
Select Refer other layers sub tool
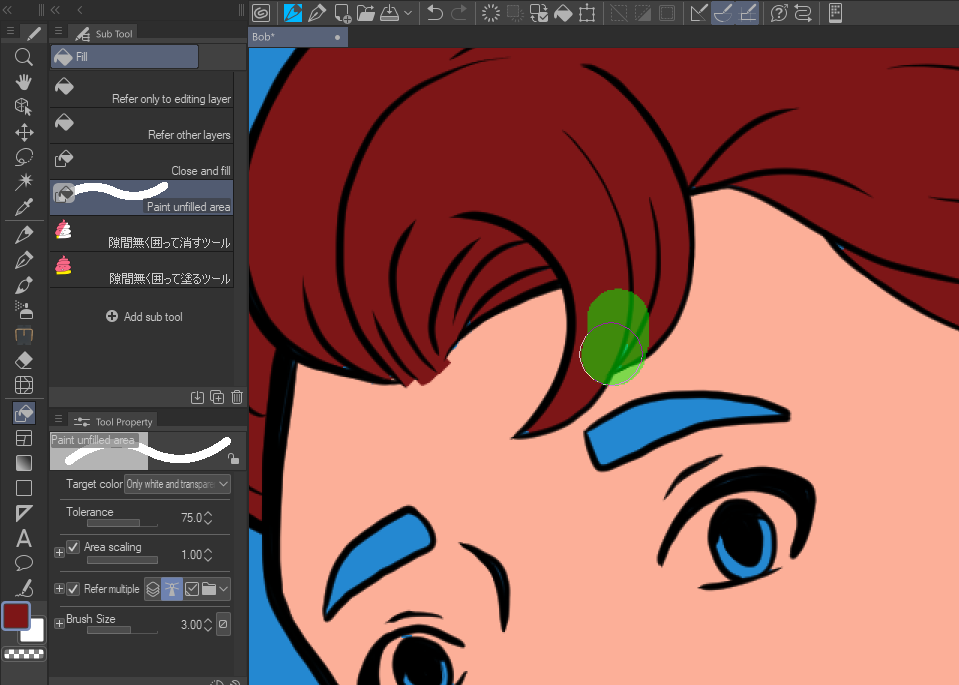(x=141, y=125)
